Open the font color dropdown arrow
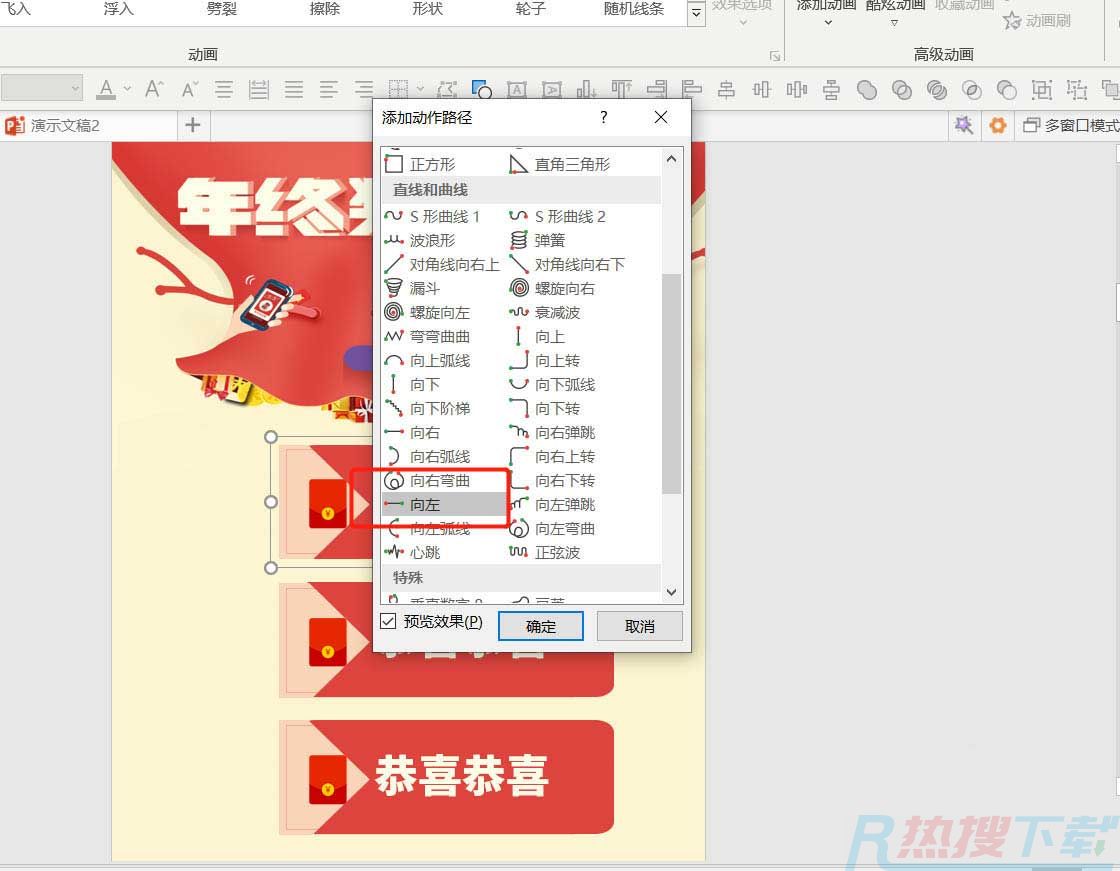 tap(127, 89)
